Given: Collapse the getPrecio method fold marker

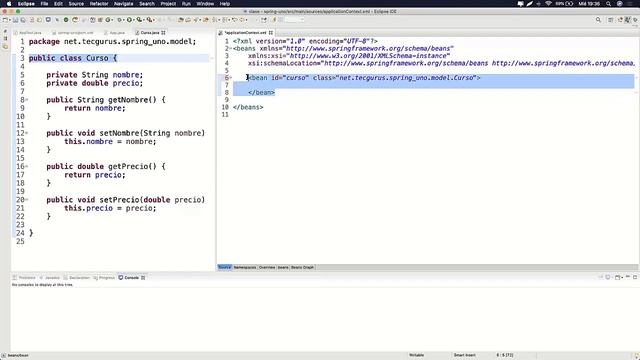Looking at the screenshot, I should (x=27, y=167).
